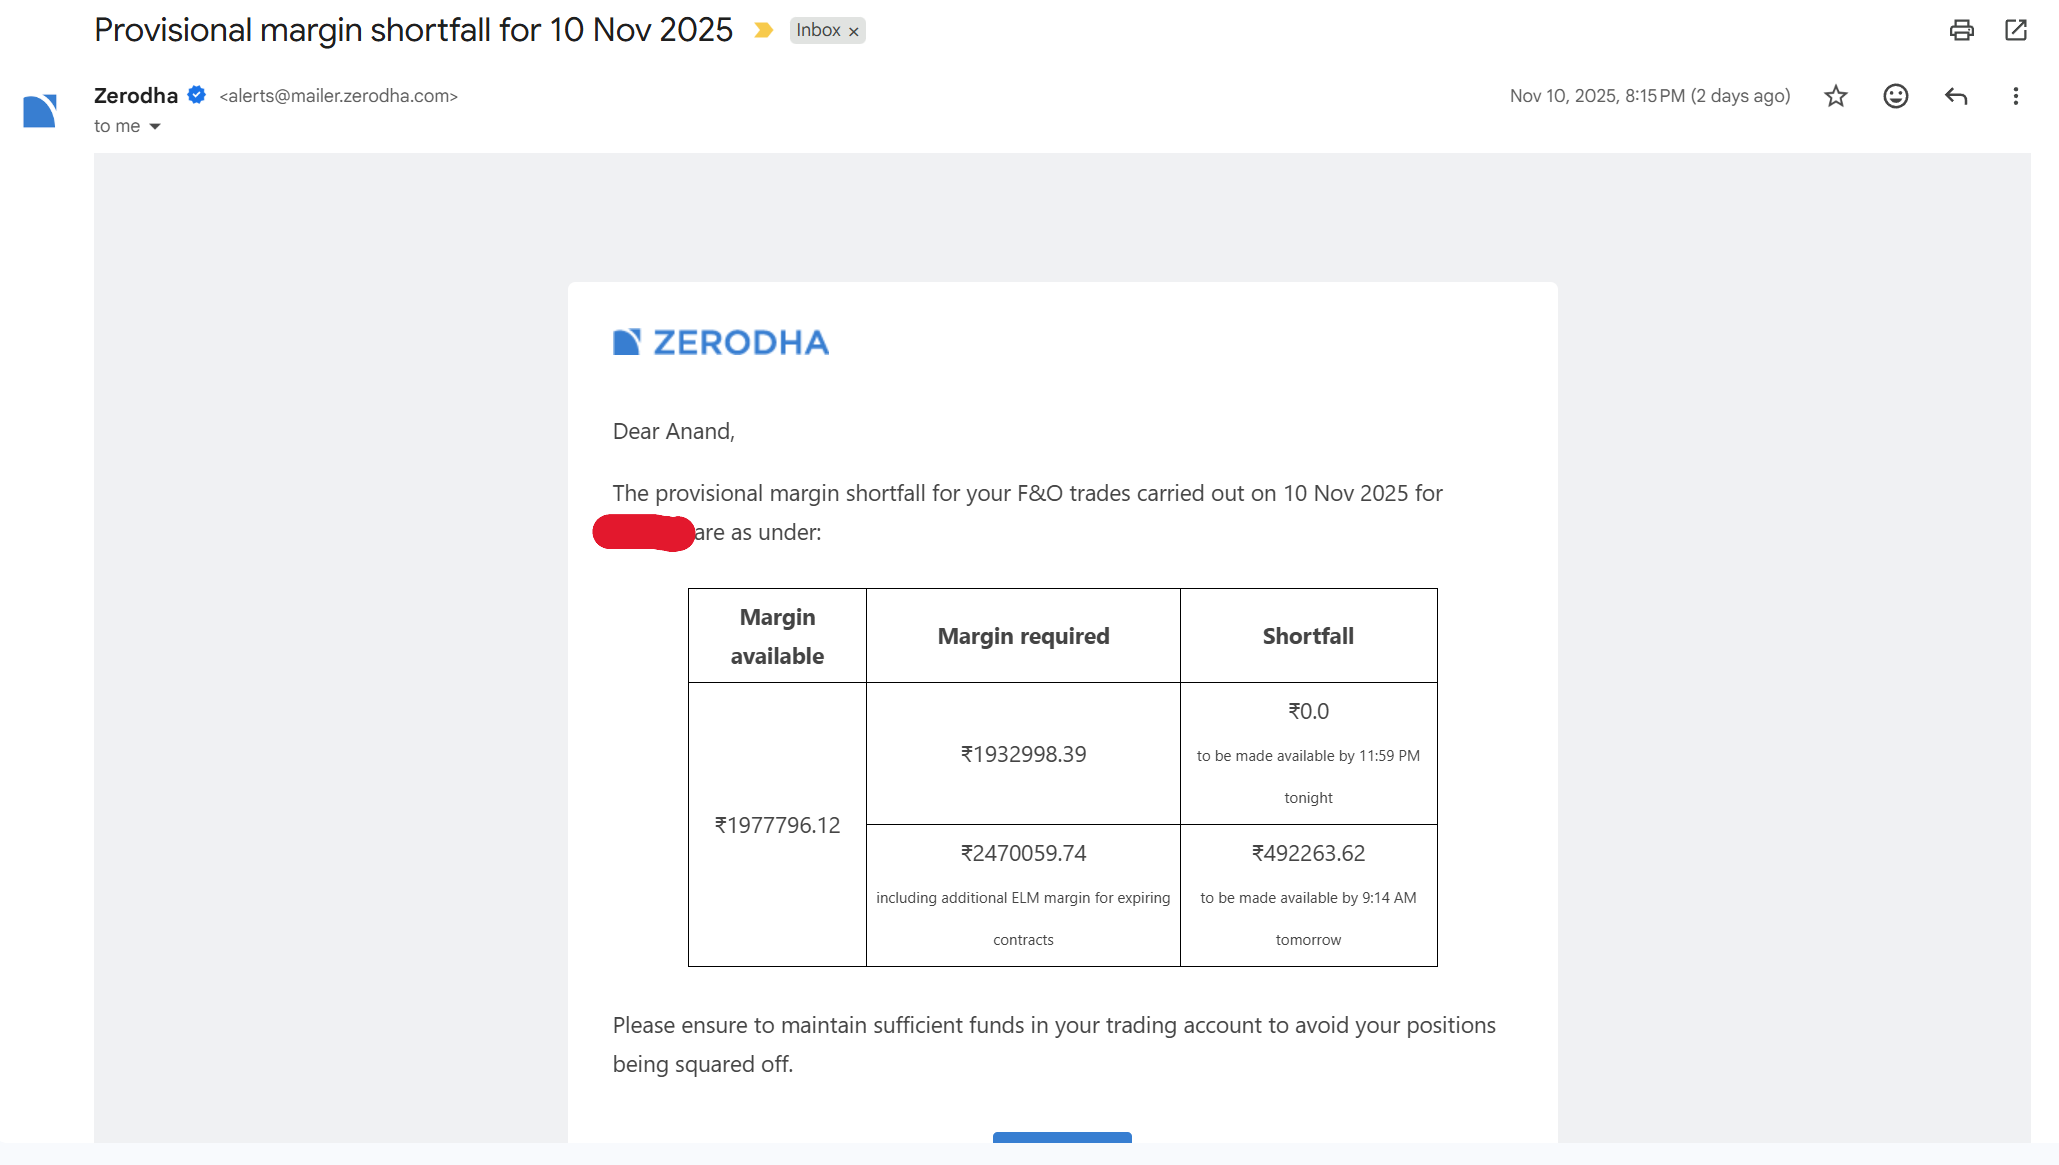Star the Zerodha email
The height and width of the screenshot is (1165, 2059).
(1835, 96)
